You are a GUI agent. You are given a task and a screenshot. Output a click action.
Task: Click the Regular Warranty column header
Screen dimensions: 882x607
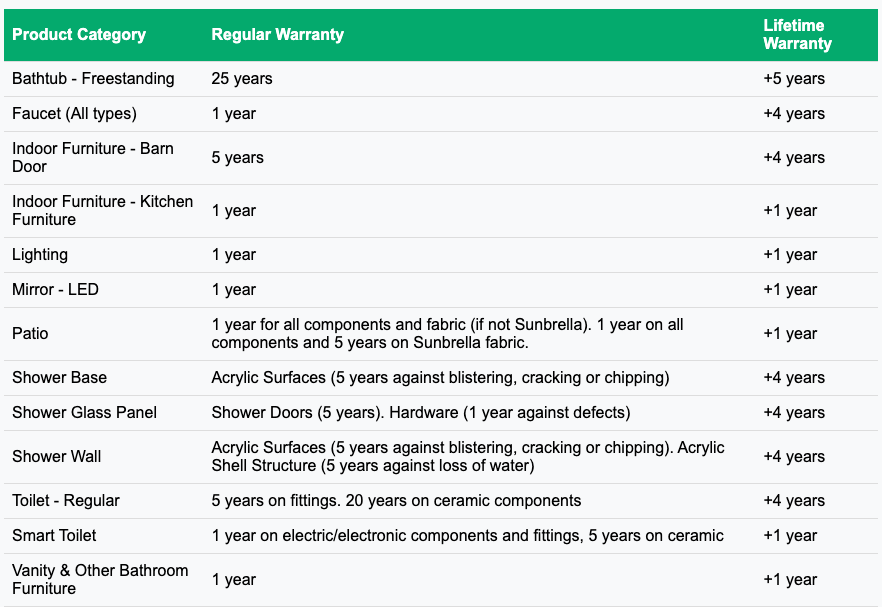[x=277, y=35]
